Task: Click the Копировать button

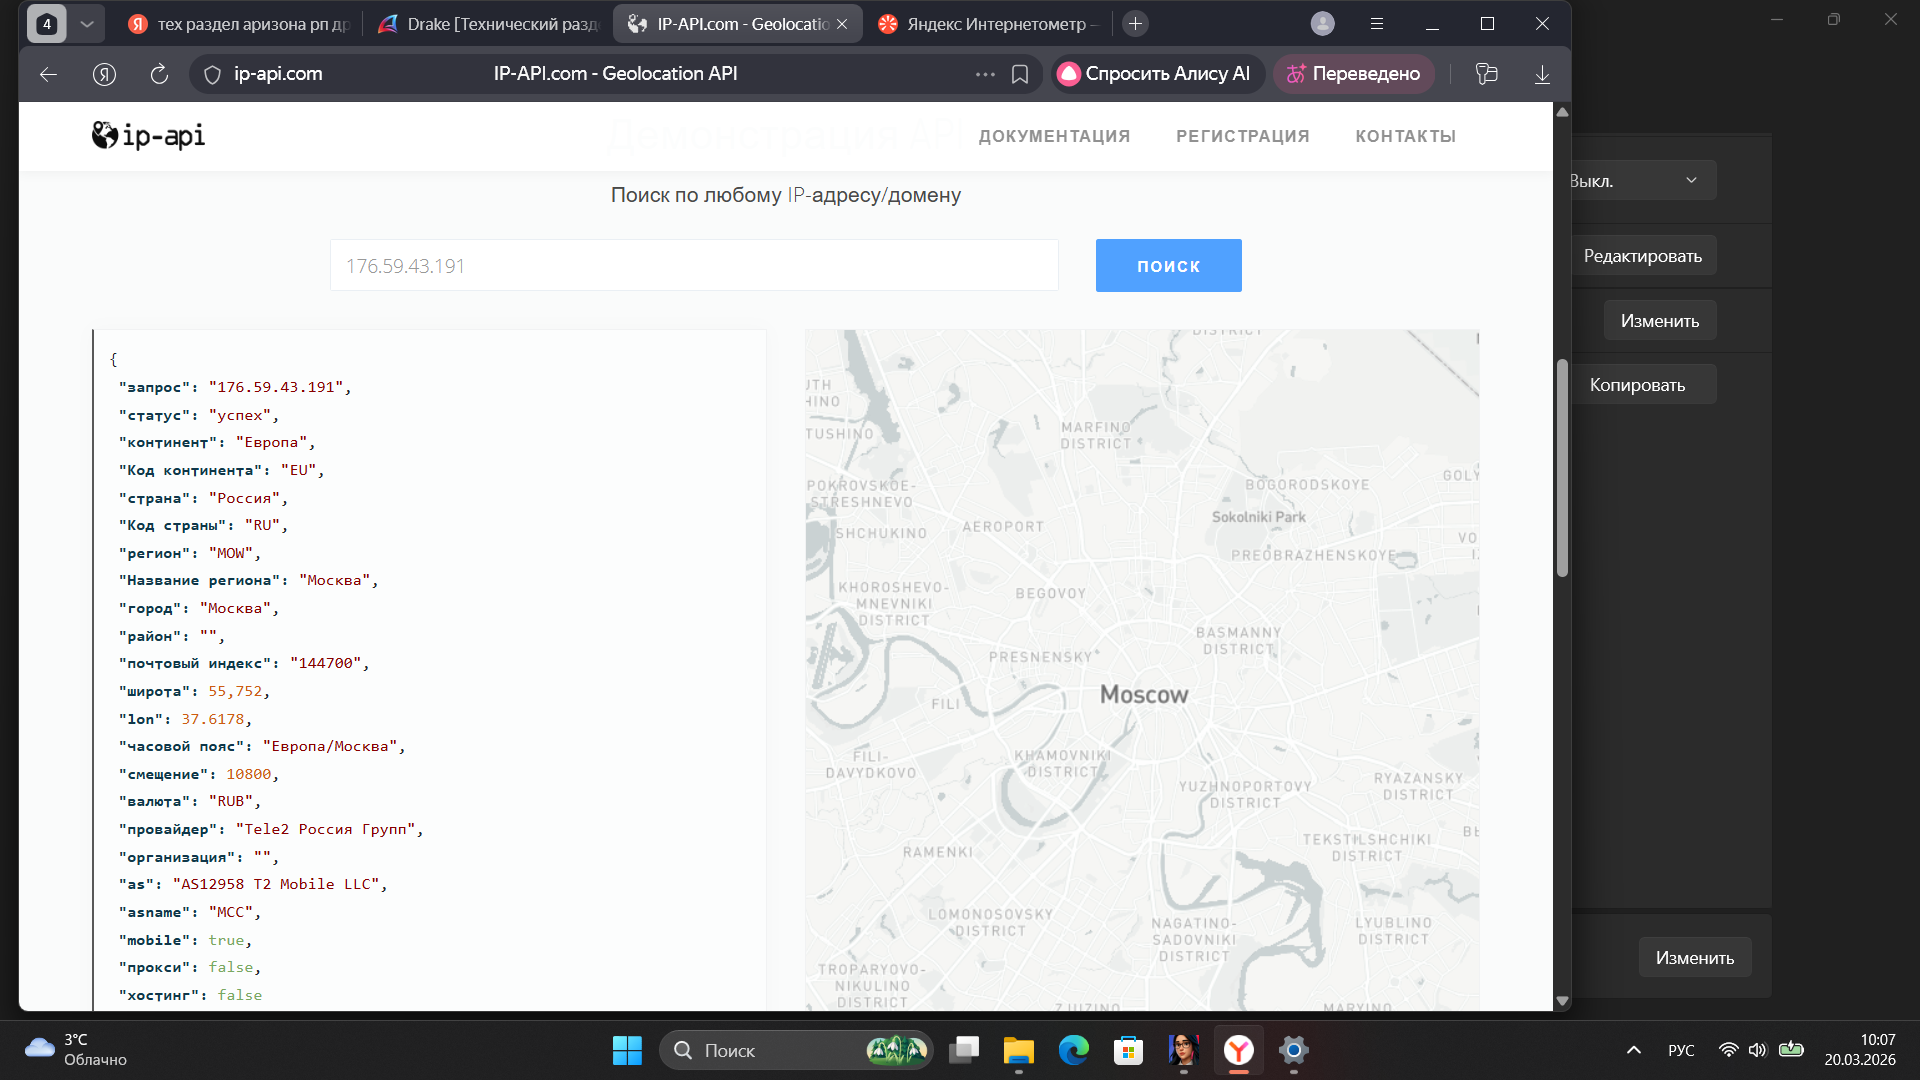Action: (x=1638, y=385)
